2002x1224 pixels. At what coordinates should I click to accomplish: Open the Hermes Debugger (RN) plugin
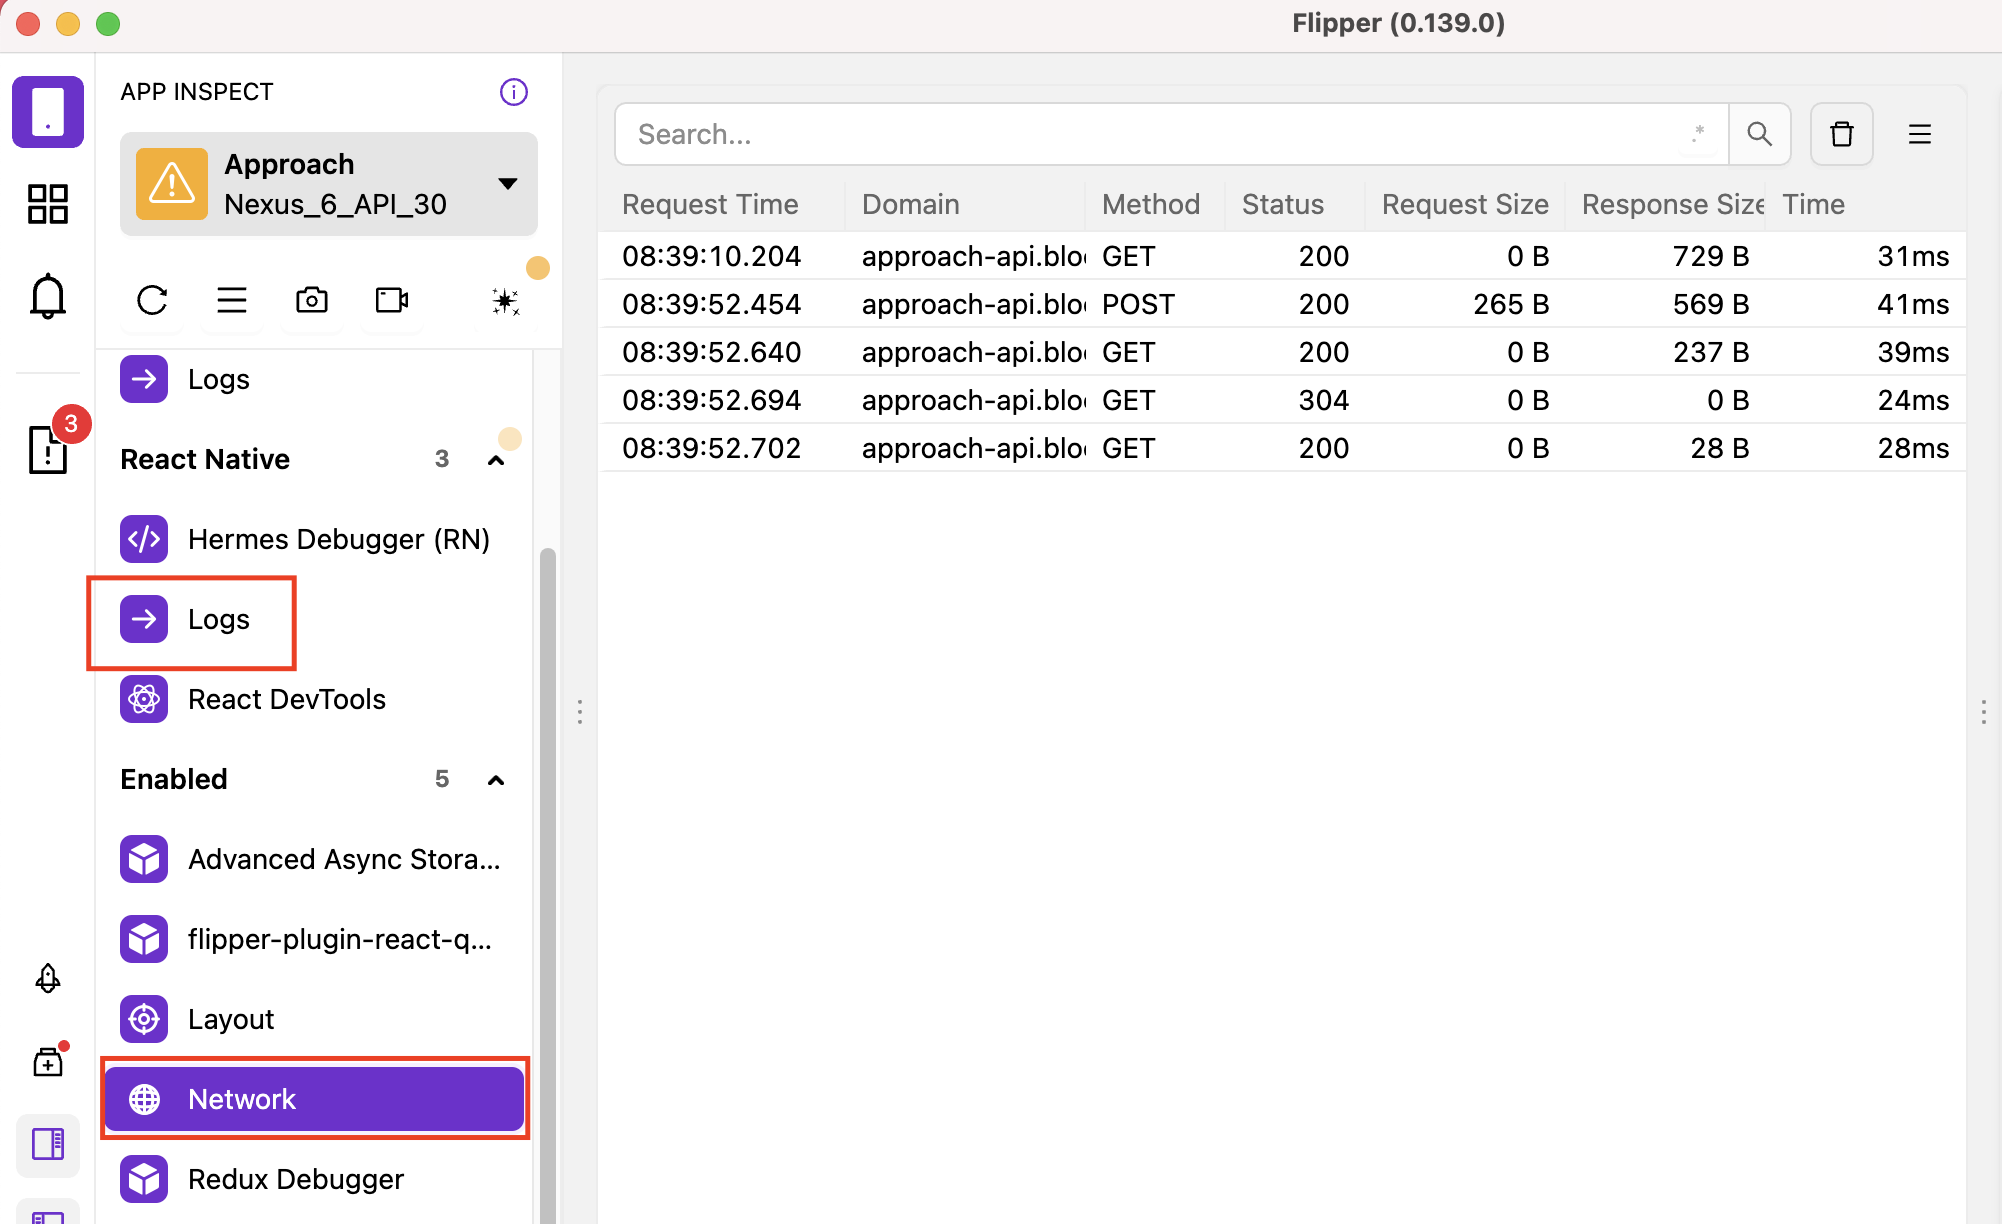(x=340, y=538)
